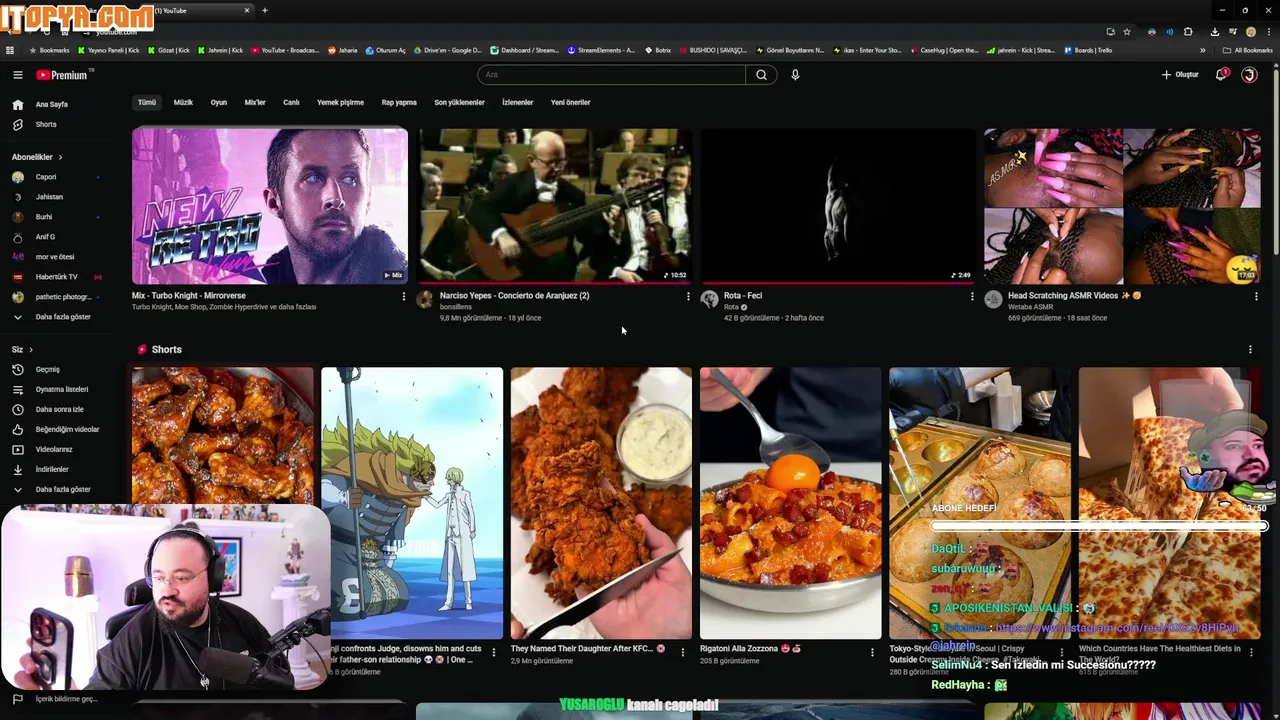Open the Abonelikler section chevron
Image resolution: width=1280 pixels, height=720 pixels.
(x=60, y=157)
